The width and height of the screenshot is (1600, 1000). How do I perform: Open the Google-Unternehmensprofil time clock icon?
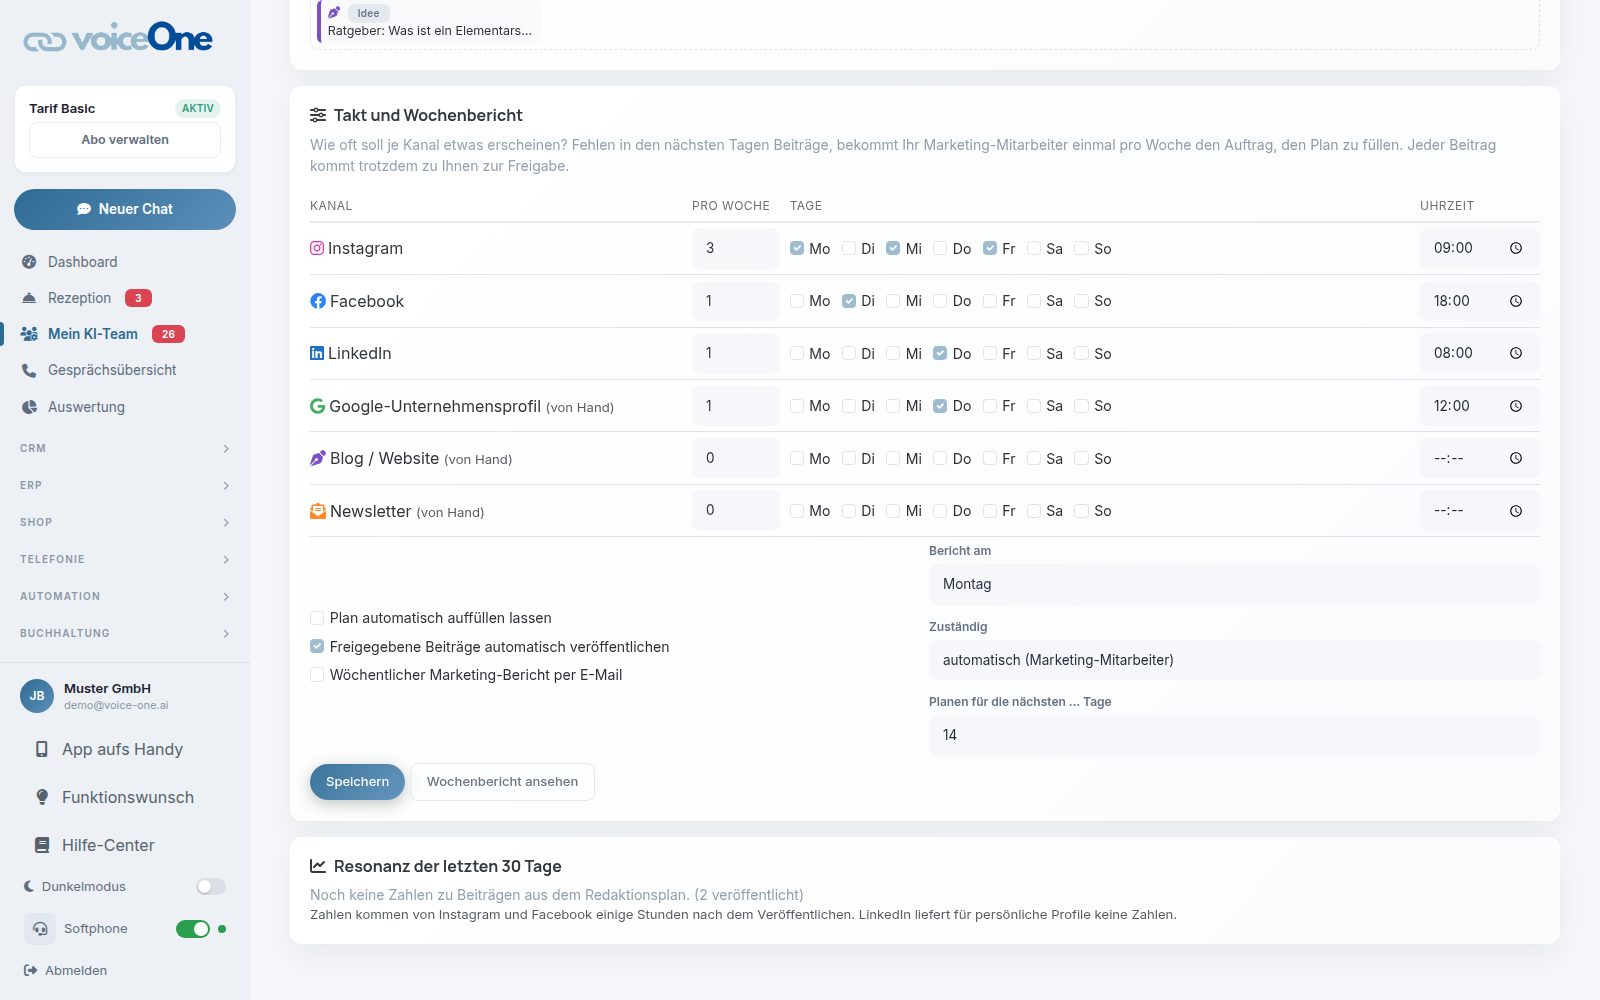pyautogui.click(x=1516, y=406)
